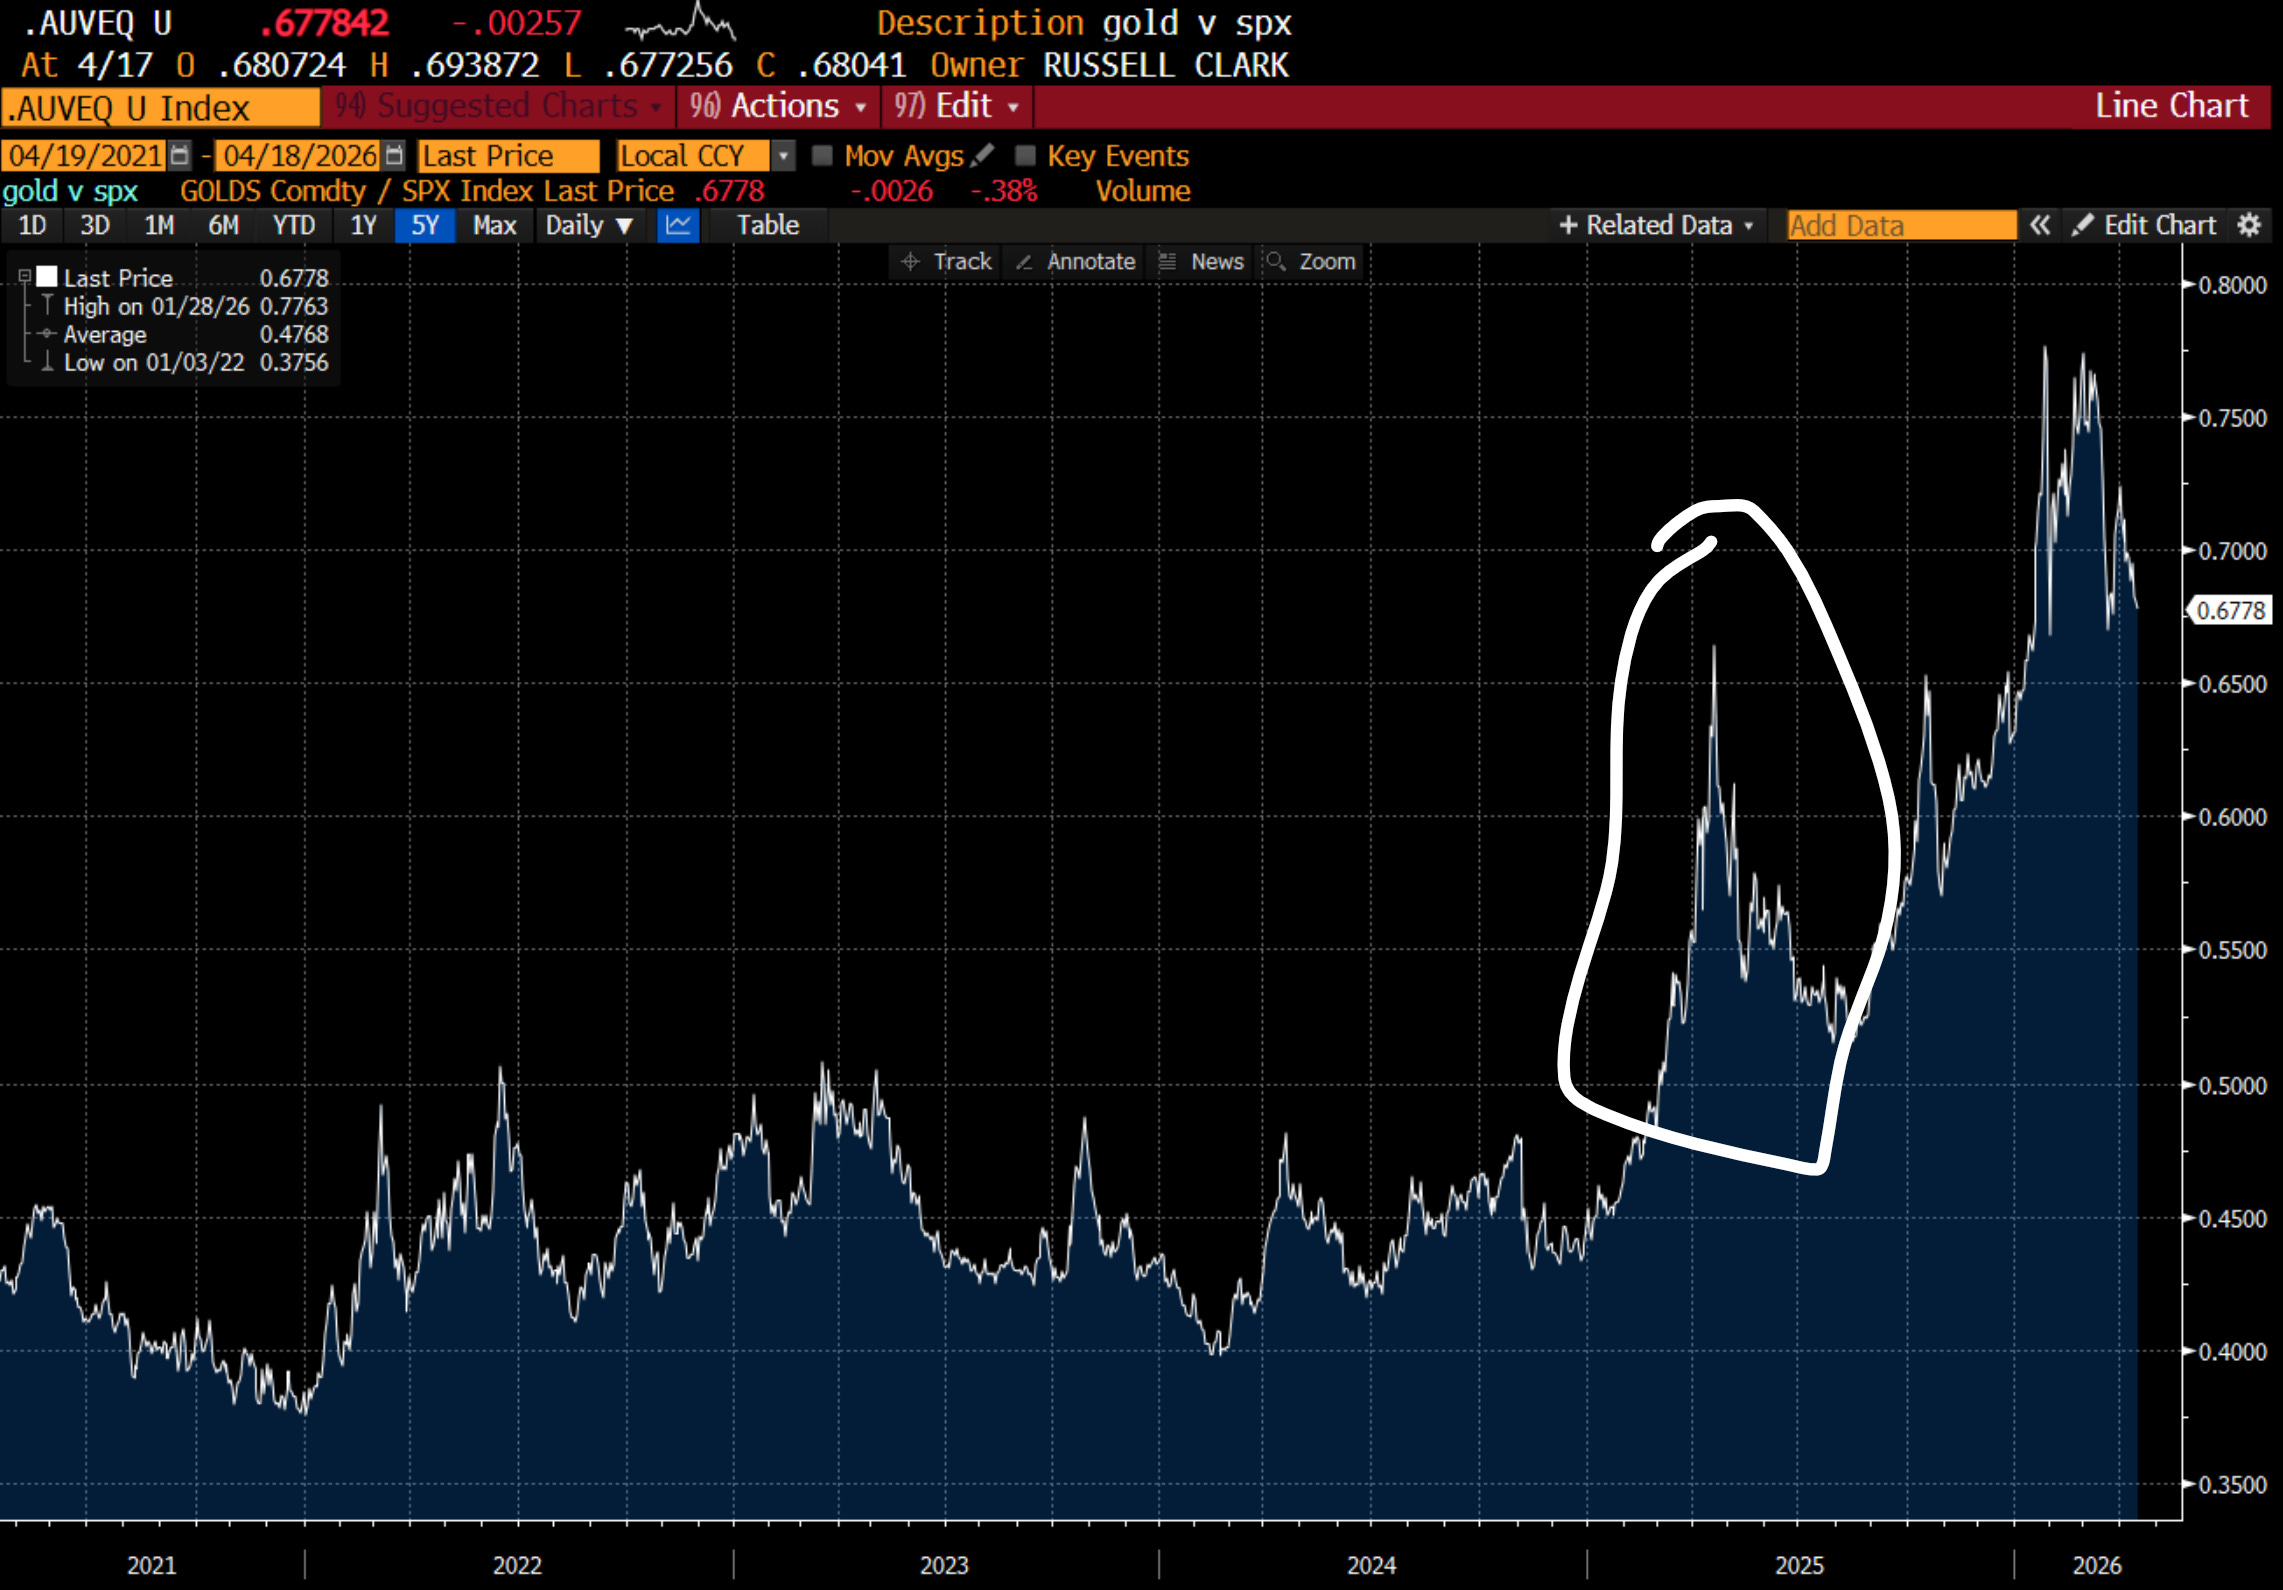2283x1590 pixels.
Task: Enable the Mov Avgs checkbox
Action: click(x=822, y=155)
